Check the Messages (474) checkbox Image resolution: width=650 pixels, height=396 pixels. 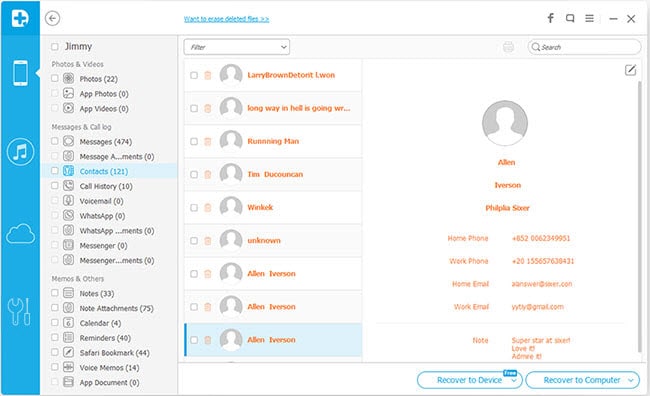point(55,141)
